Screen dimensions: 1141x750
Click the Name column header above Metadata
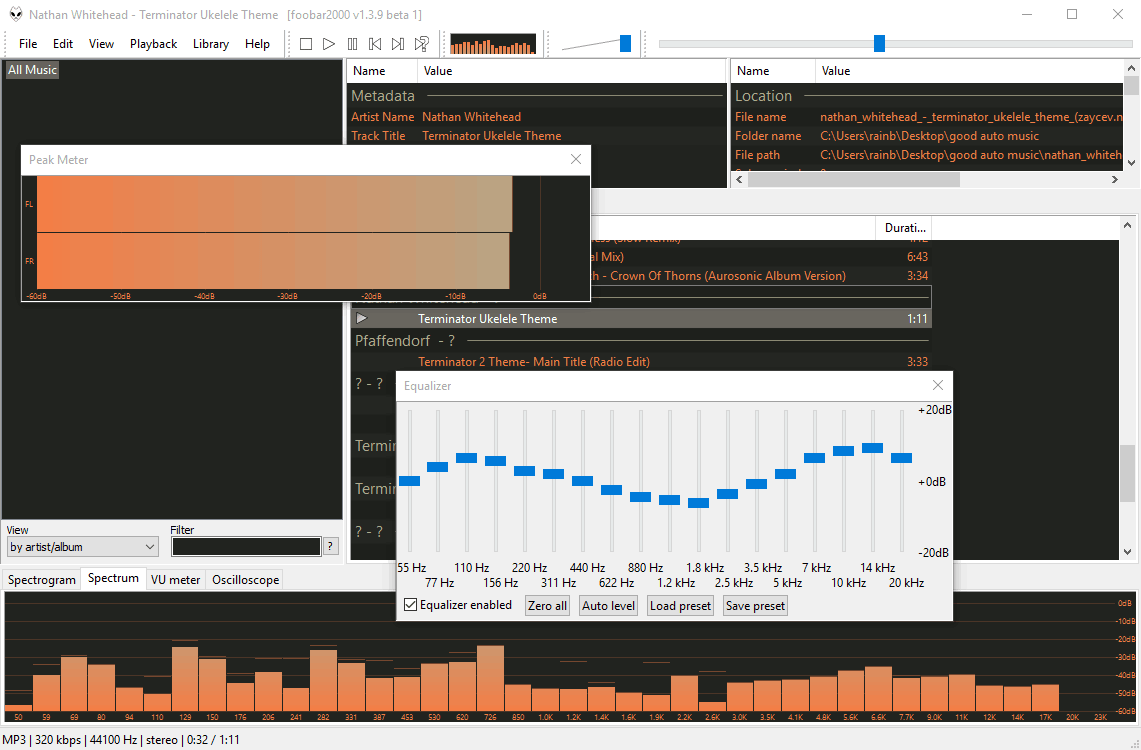(383, 71)
